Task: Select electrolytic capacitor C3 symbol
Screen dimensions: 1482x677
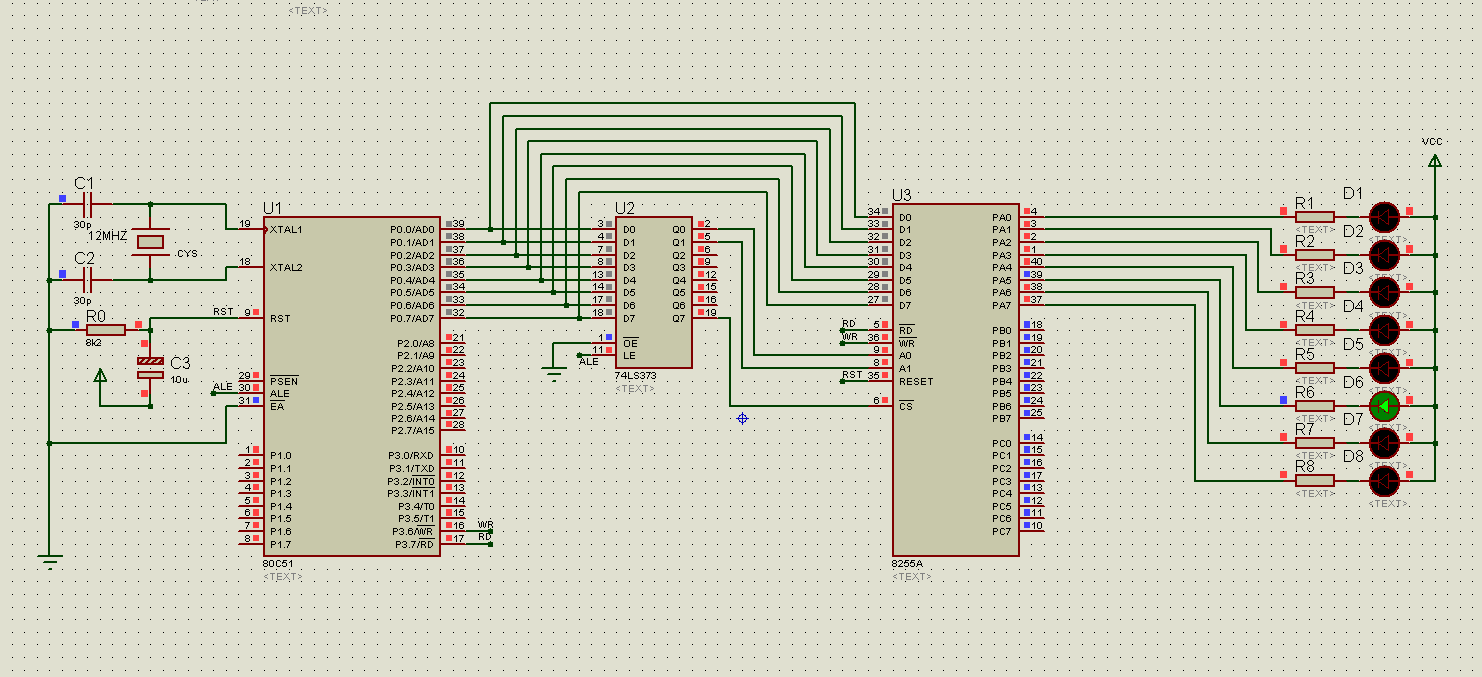Action: coord(150,367)
